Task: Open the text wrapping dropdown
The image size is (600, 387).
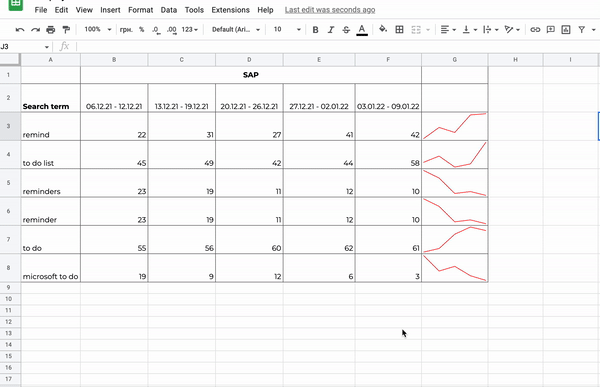Action: click(x=491, y=29)
